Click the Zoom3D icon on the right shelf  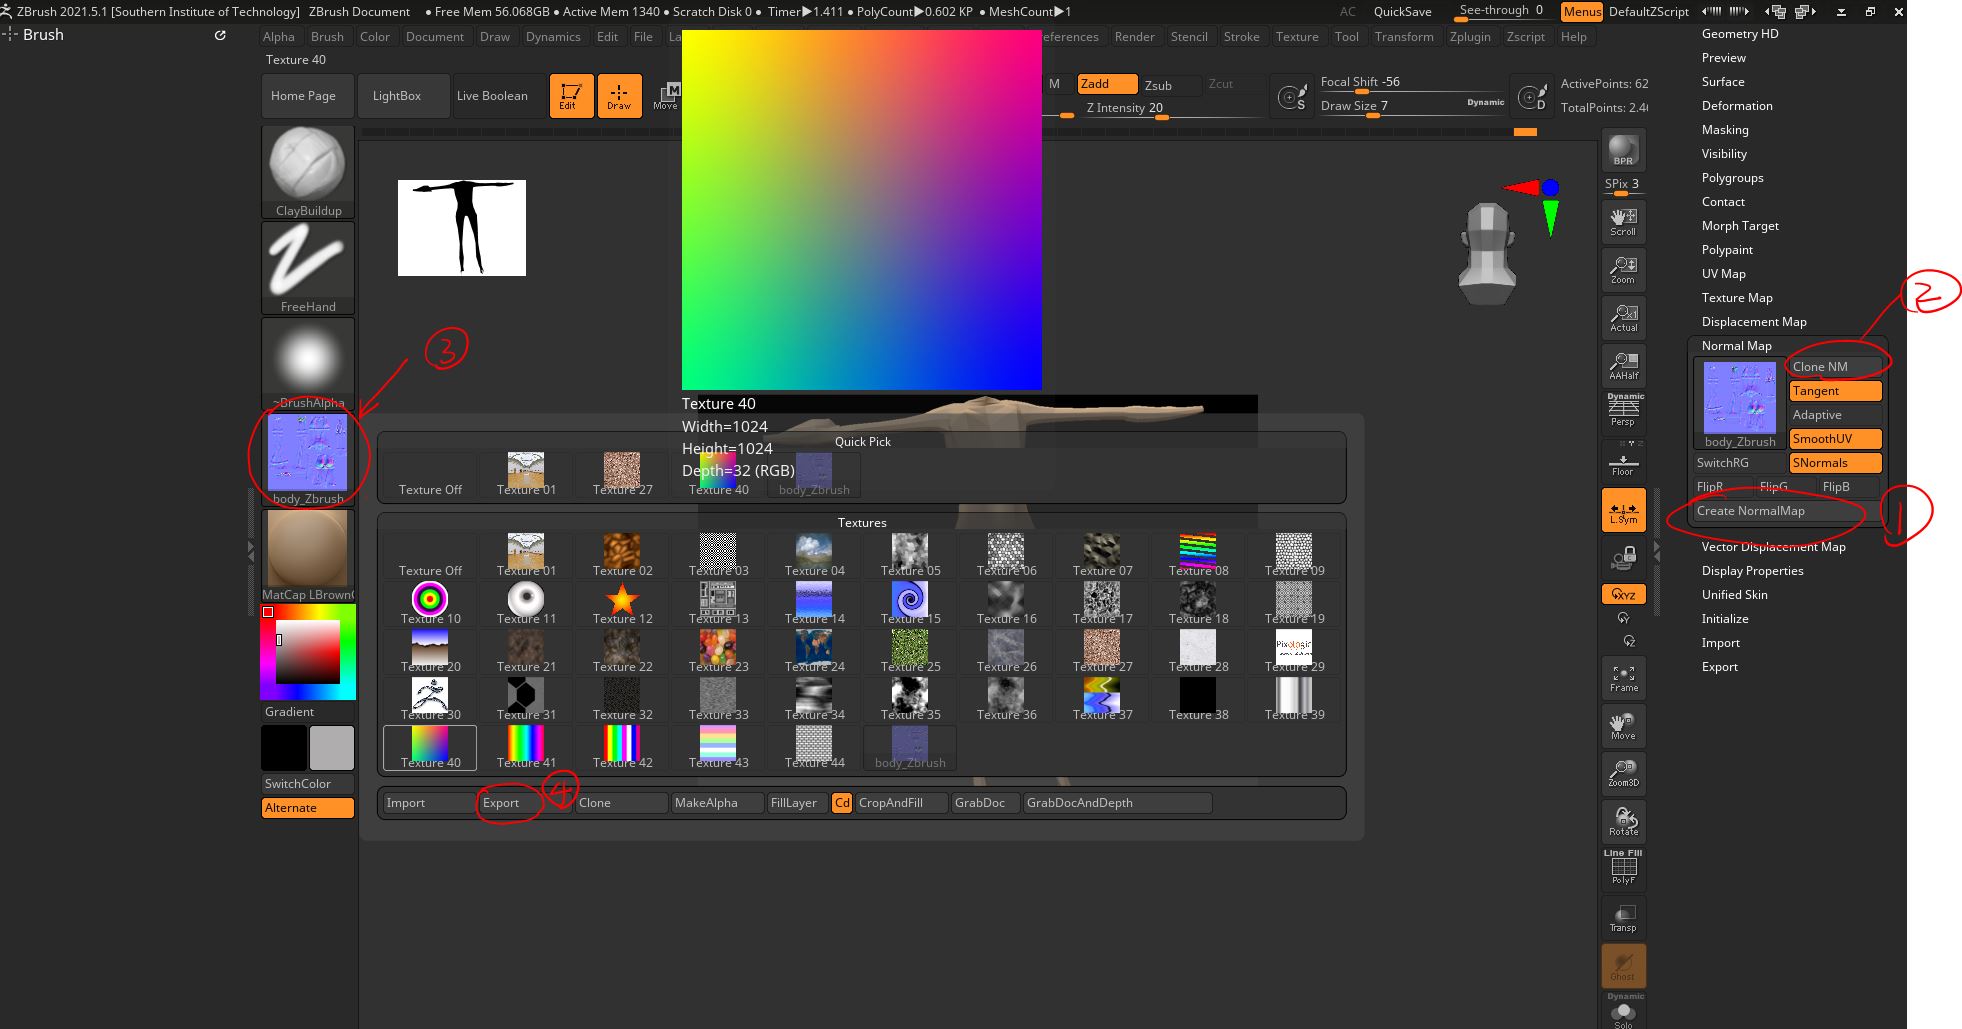pyautogui.click(x=1622, y=772)
